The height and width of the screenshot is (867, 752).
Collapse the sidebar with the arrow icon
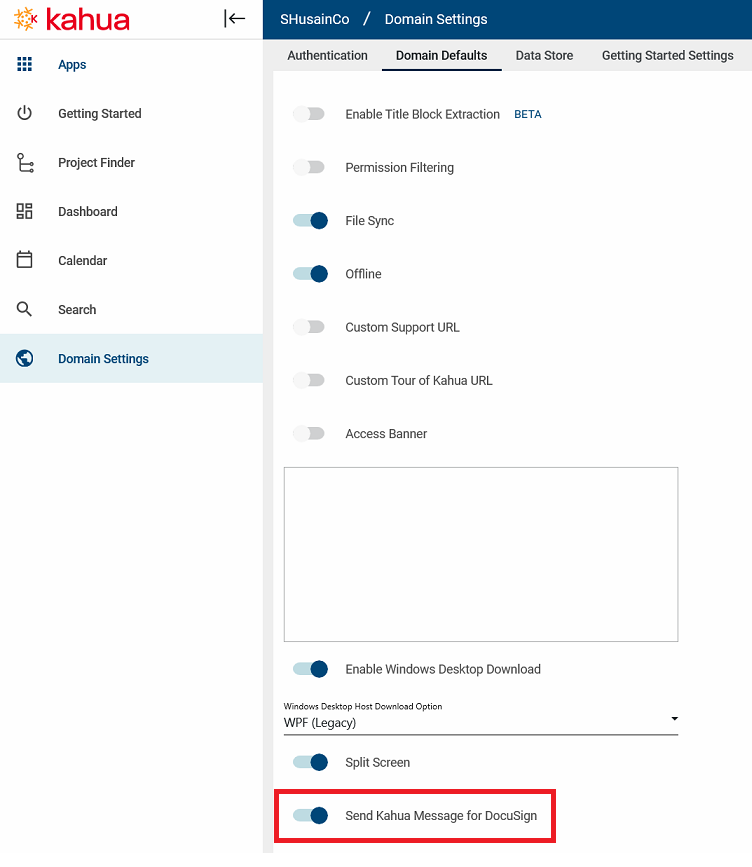coord(235,19)
